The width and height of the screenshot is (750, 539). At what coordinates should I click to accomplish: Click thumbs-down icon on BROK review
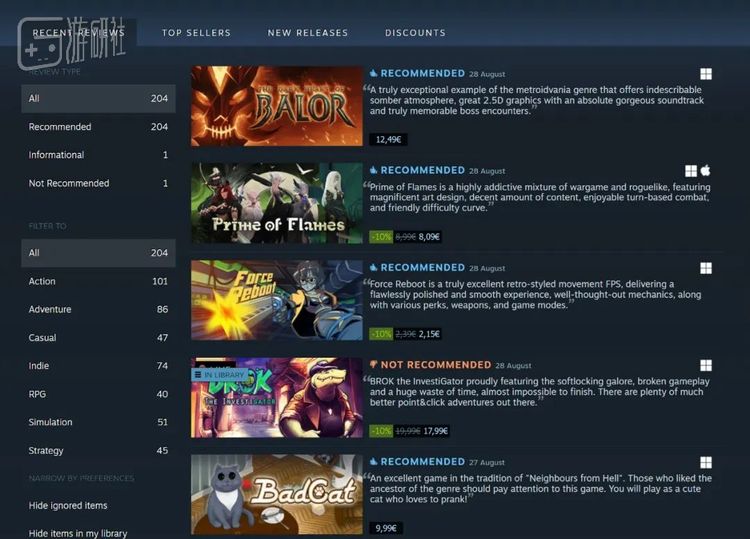(374, 364)
